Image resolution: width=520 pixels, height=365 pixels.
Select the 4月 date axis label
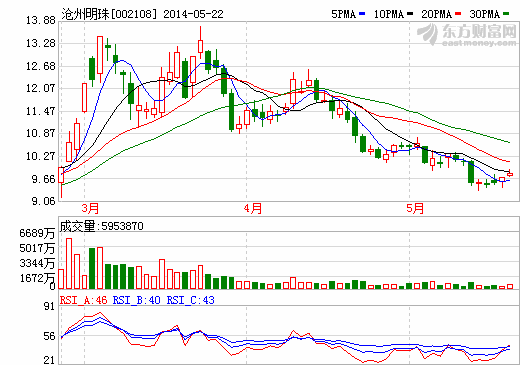[x=253, y=208]
